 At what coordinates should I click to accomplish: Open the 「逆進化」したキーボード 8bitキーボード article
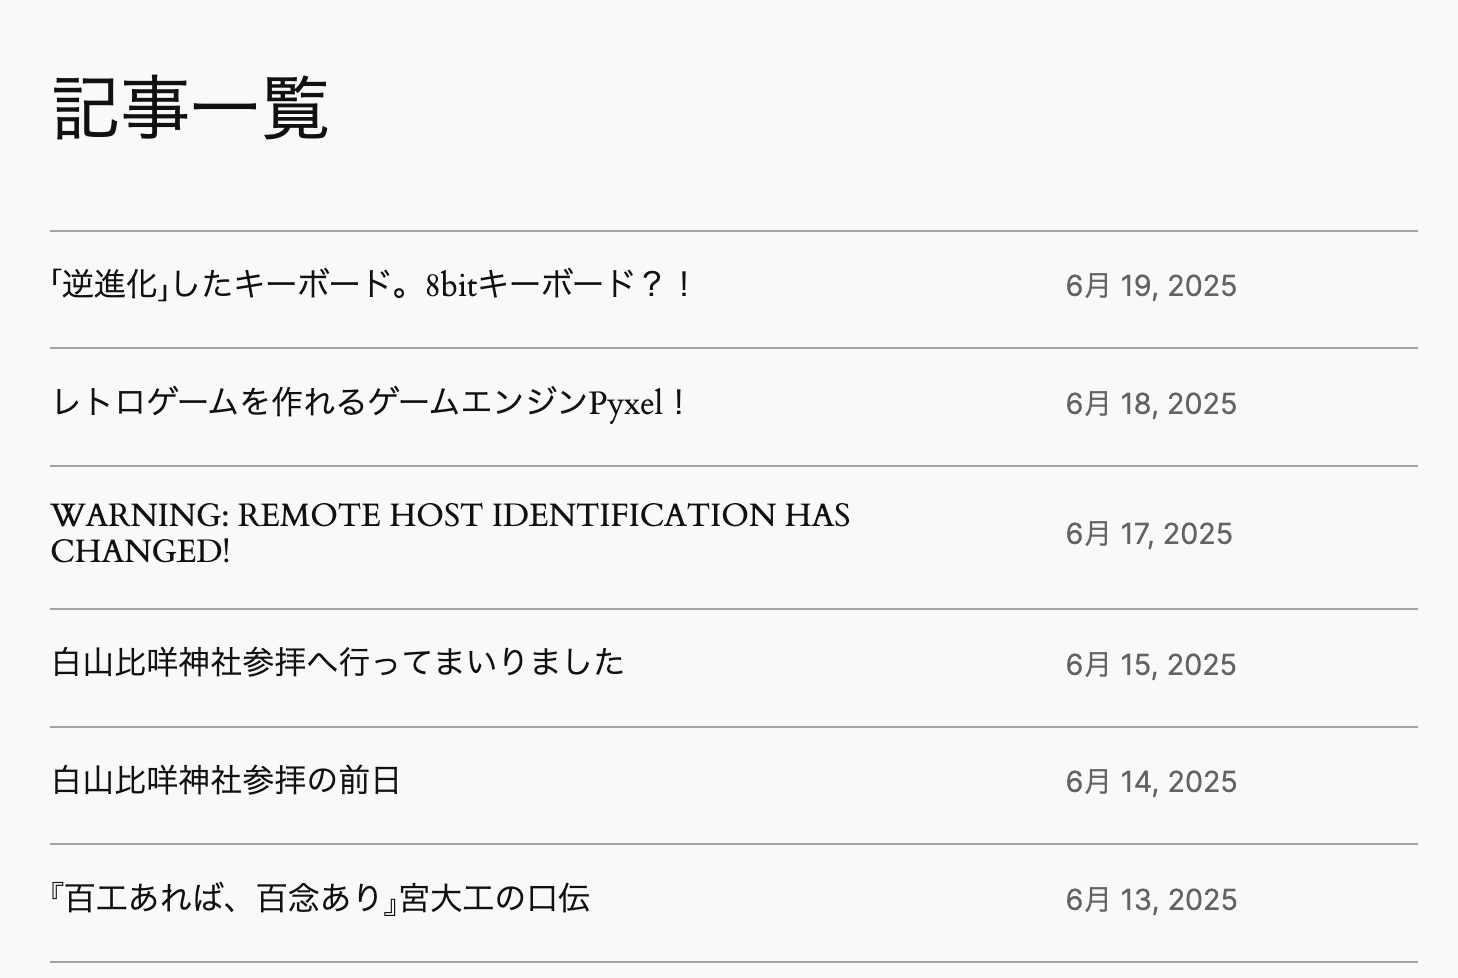tap(370, 286)
